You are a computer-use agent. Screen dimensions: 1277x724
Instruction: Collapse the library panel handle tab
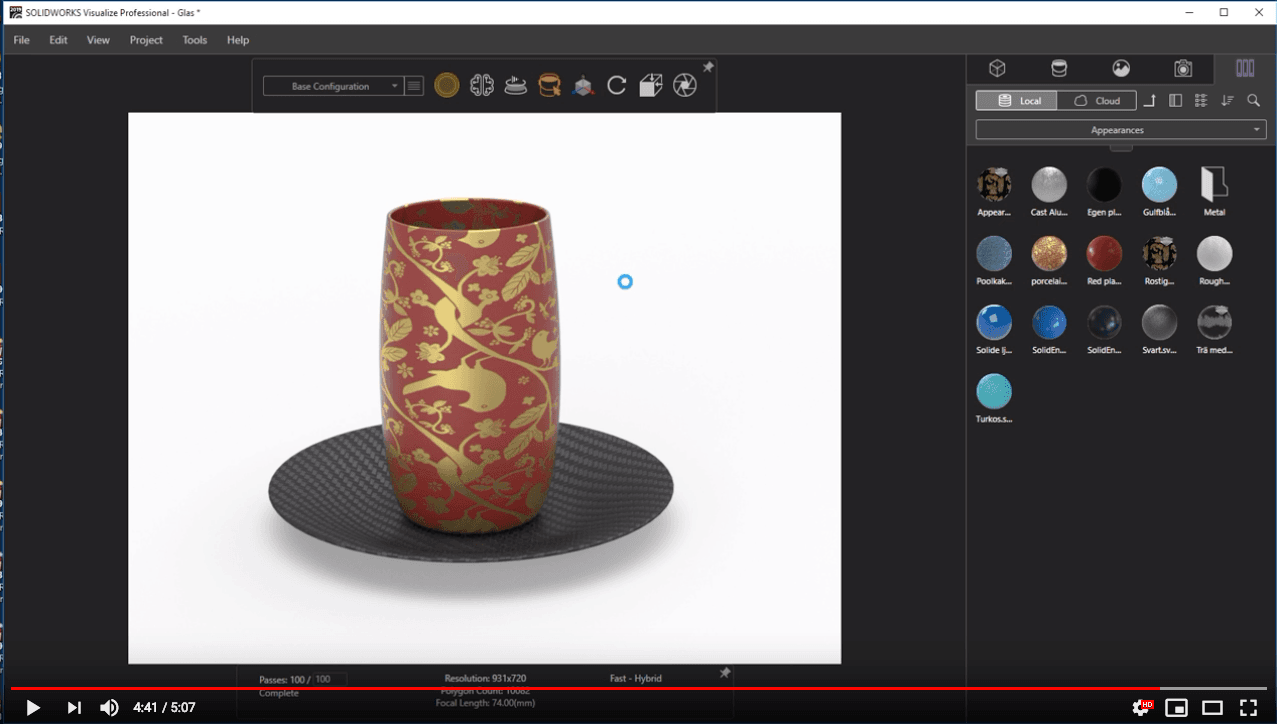pos(1121,147)
